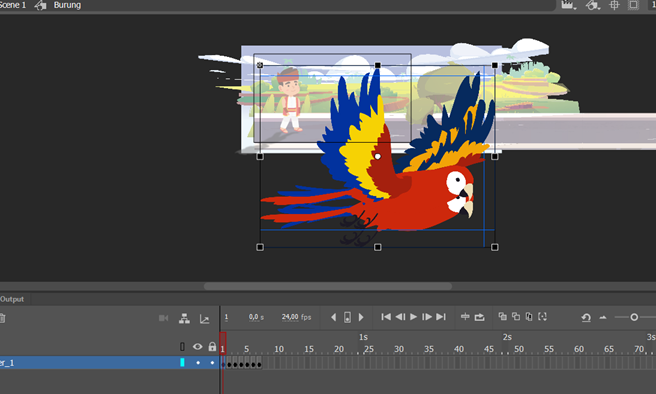
Task: Click the timeline zoom-out mountain icon
Action: pos(603,318)
